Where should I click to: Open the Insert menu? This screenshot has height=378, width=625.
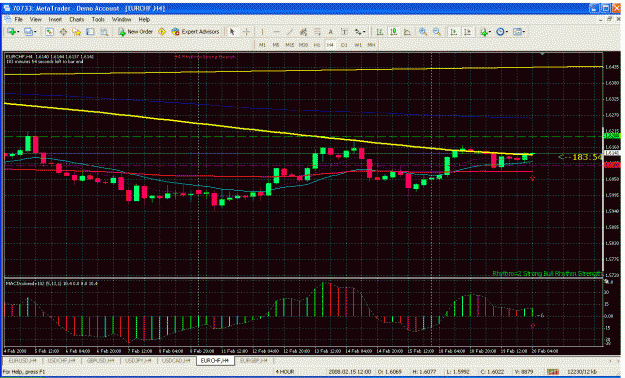point(55,19)
